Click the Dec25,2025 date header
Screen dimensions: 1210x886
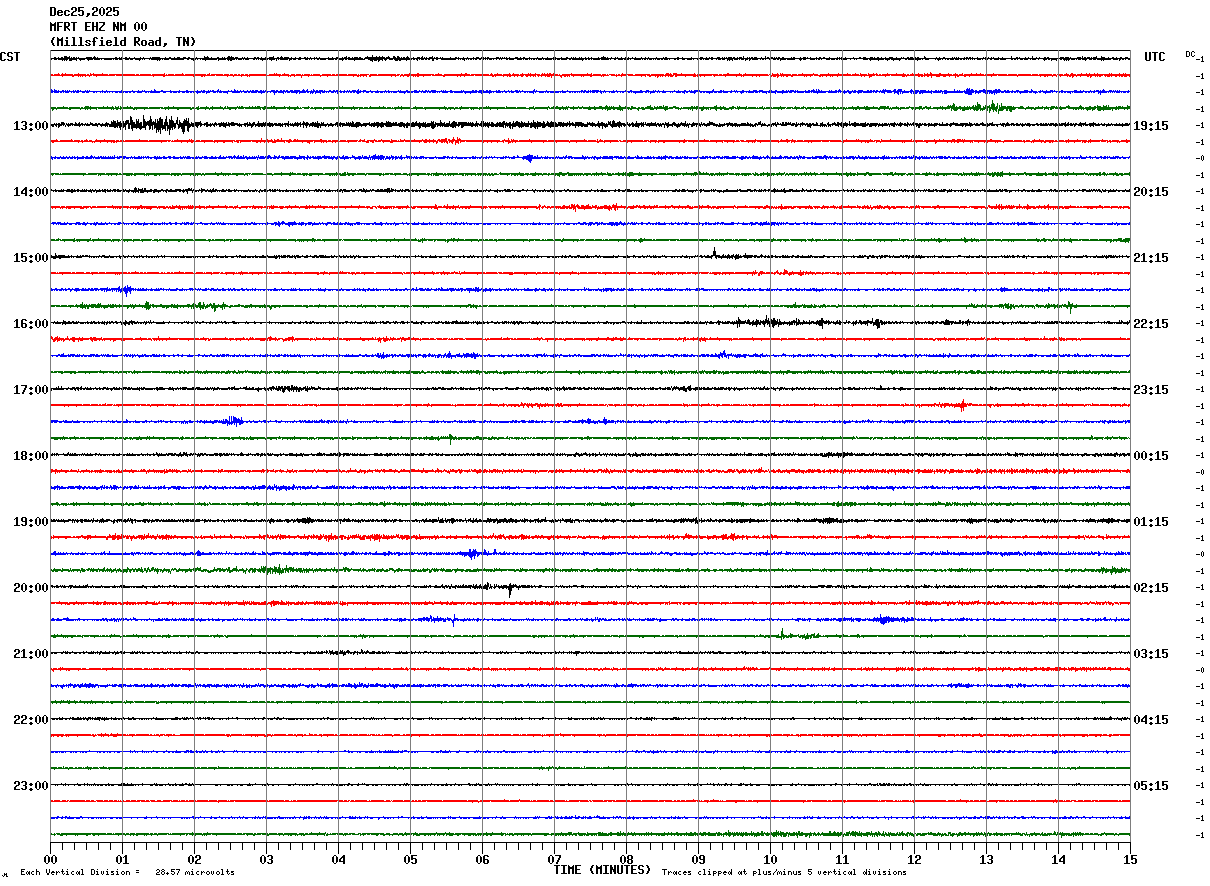point(84,12)
